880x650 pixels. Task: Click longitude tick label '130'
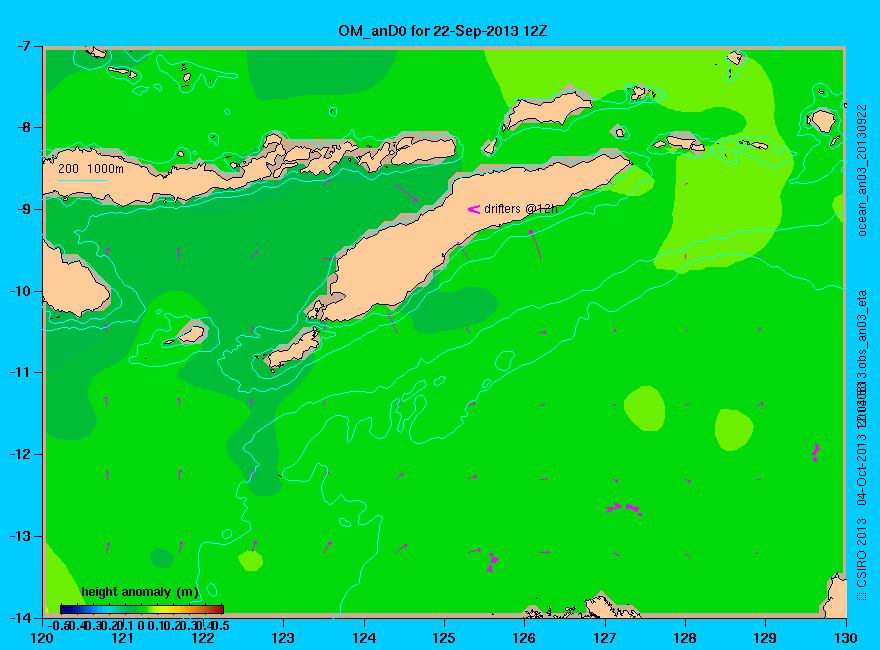[845, 638]
